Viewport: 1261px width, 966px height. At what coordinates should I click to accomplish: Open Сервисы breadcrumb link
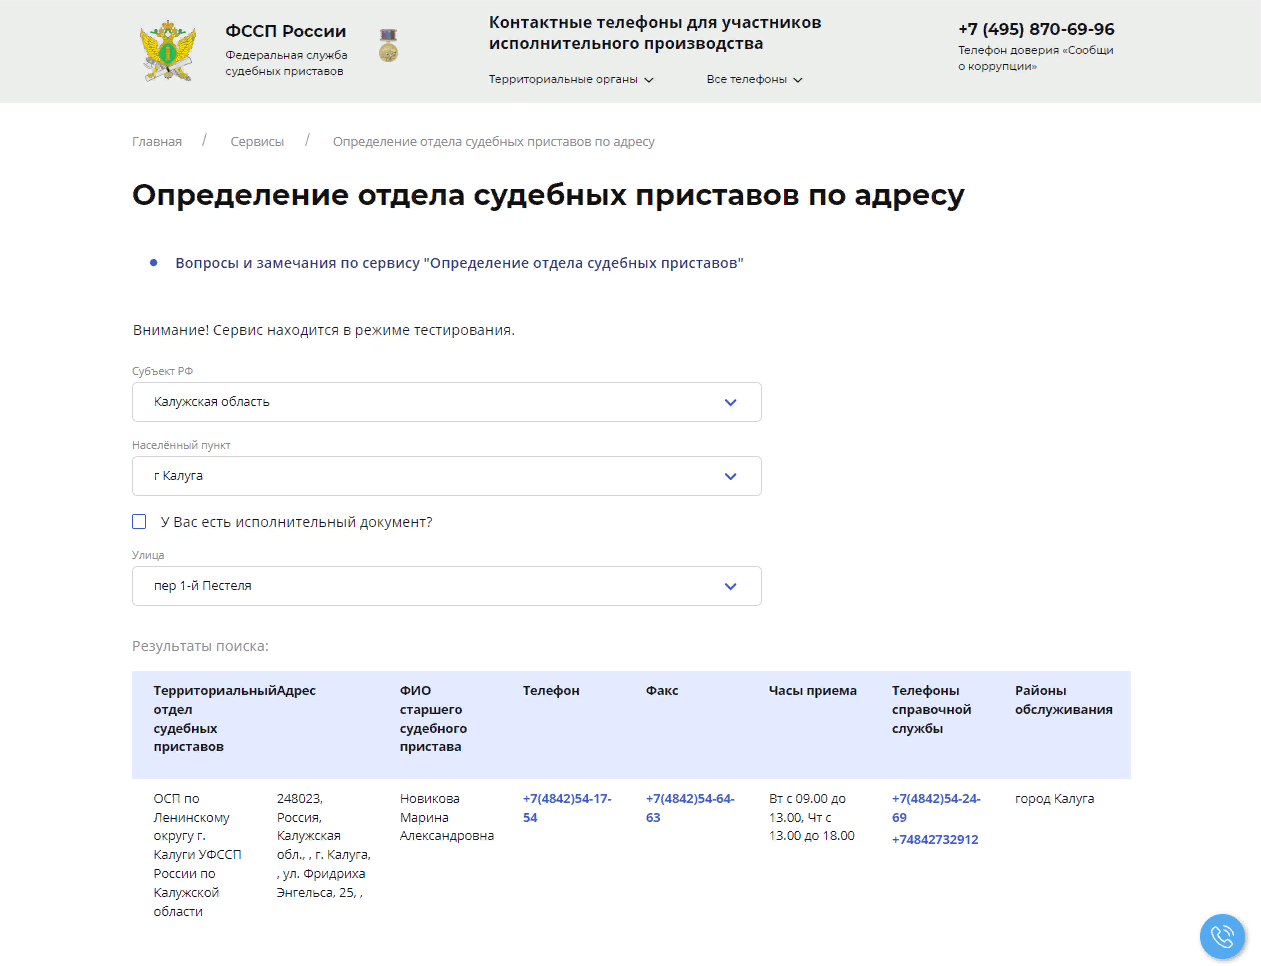point(257,142)
